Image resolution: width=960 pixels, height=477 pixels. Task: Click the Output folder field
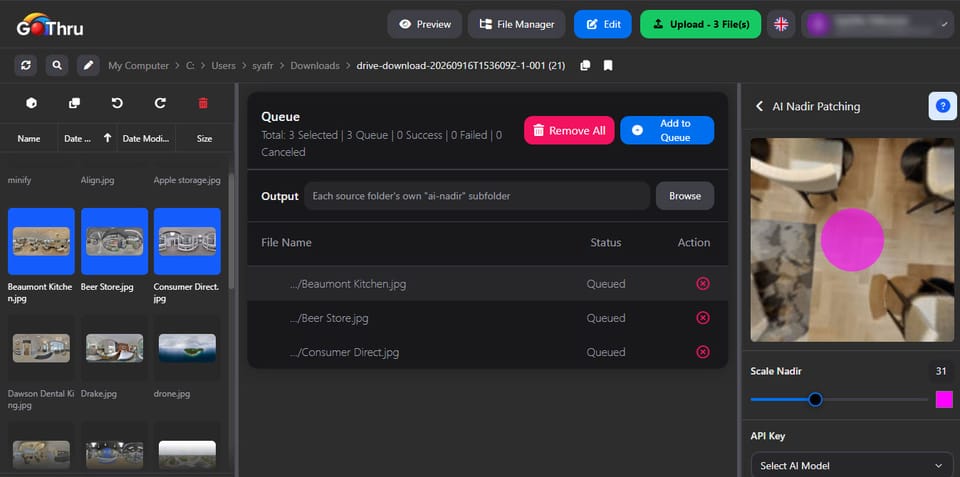477,196
